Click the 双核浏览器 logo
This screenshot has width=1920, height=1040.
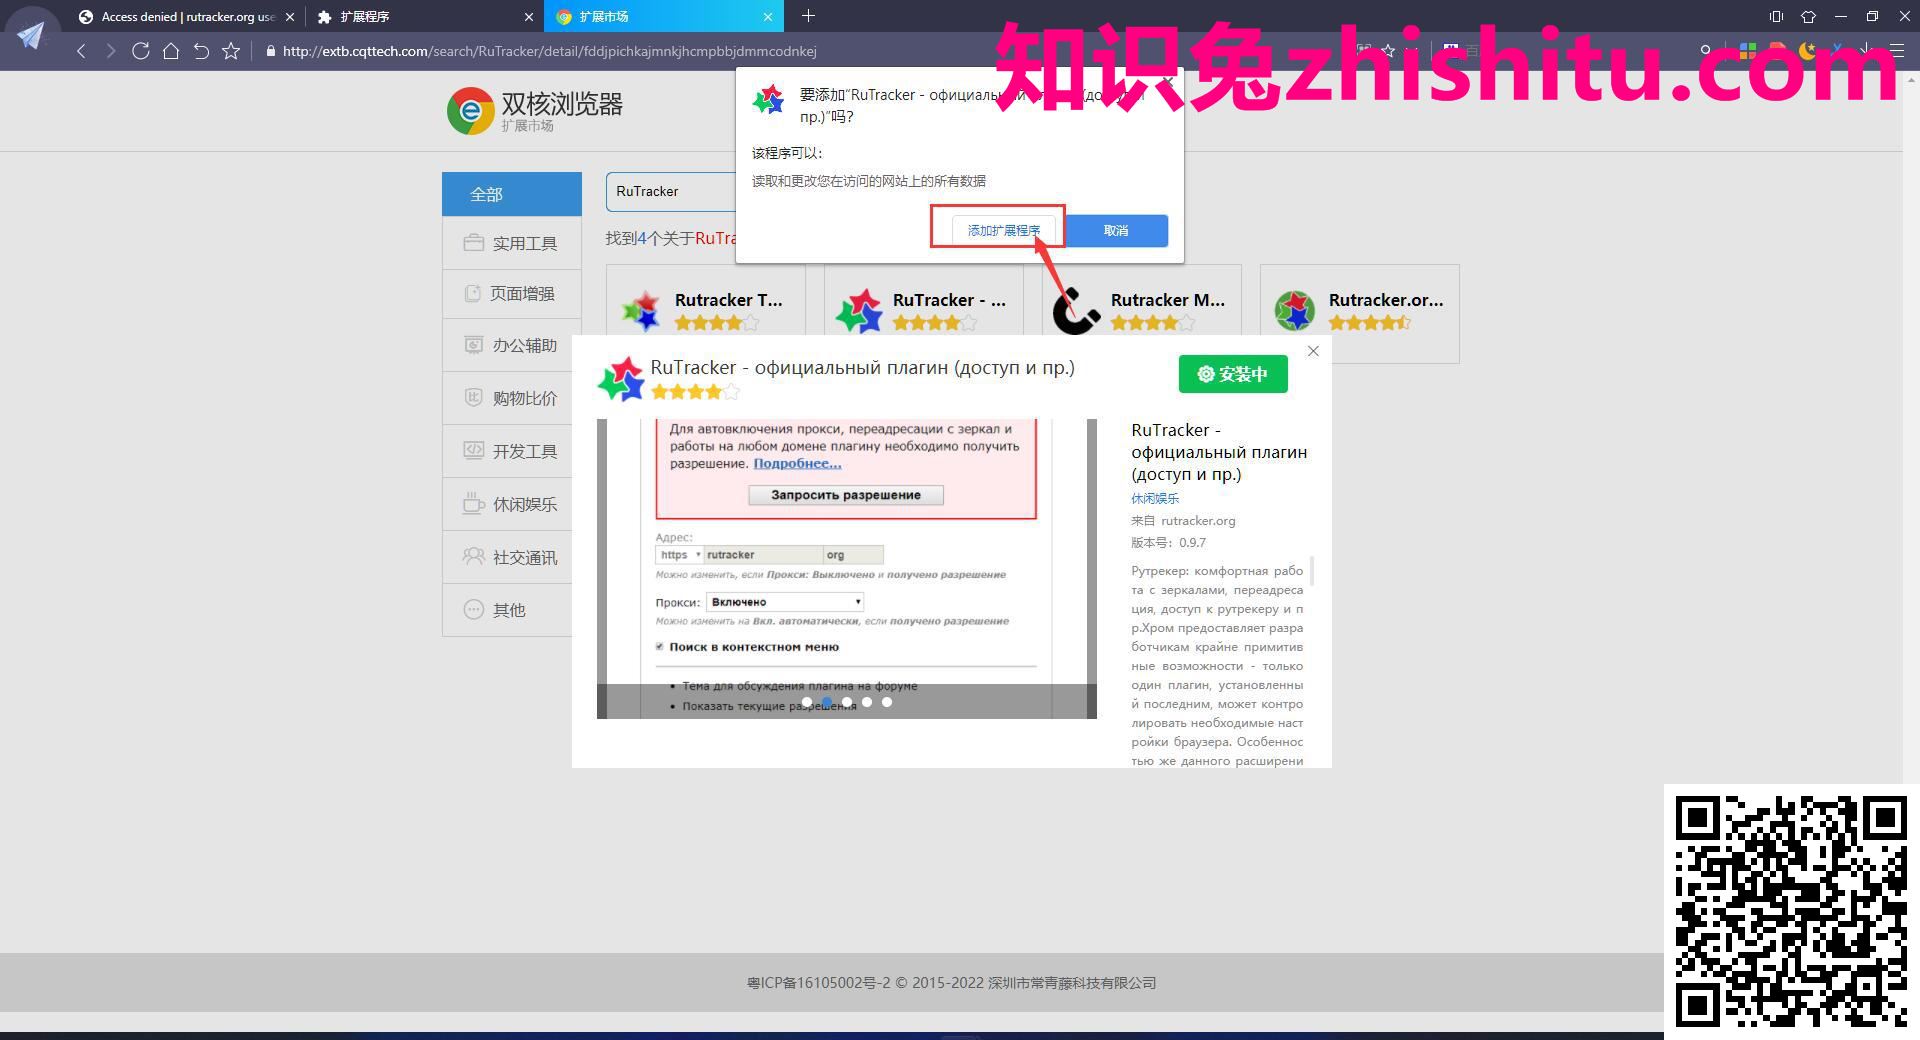click(x=535, y=110)
